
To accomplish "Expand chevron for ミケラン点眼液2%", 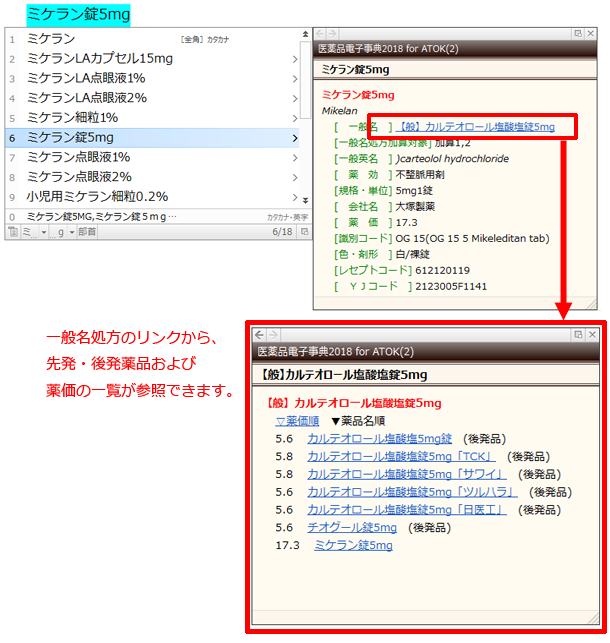I will point(295,178).
